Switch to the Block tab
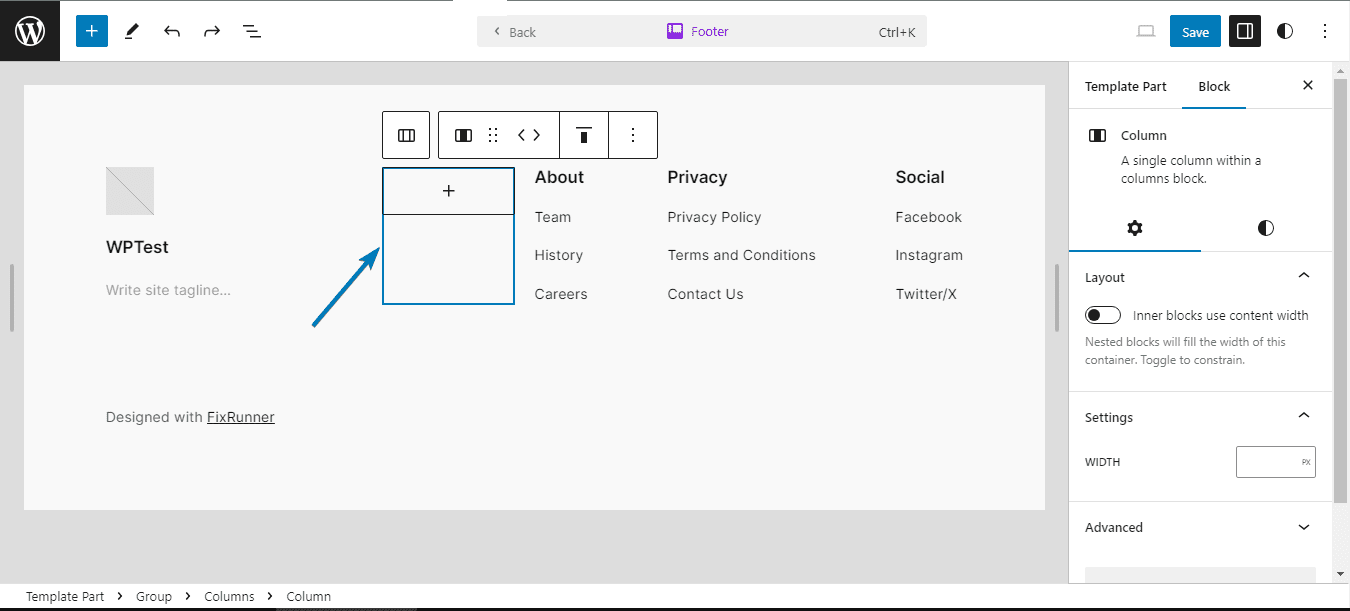The height and width of the screenshot is (611, 1350). pos(1214,86)
